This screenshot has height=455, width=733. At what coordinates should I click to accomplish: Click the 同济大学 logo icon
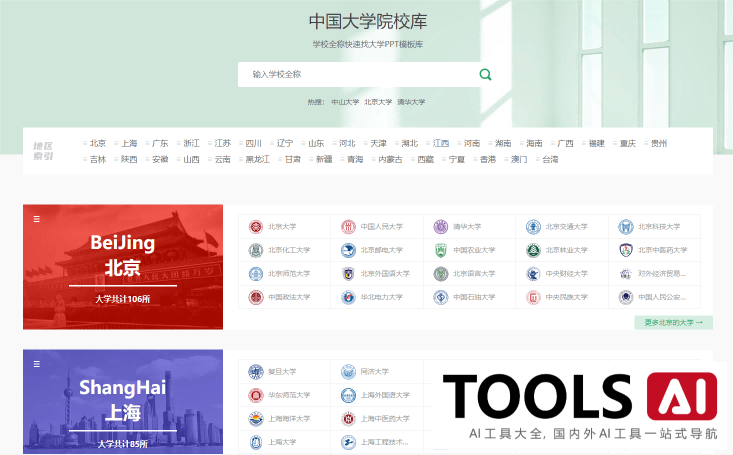pos(348,371)
